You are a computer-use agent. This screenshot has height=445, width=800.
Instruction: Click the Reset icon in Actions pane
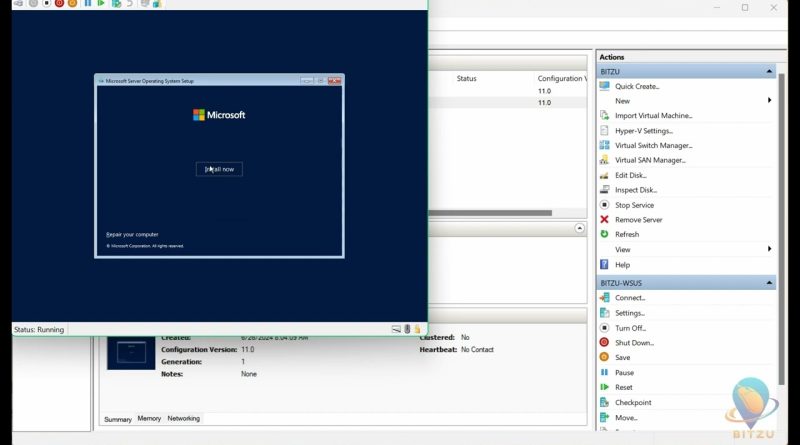(605, 387)
